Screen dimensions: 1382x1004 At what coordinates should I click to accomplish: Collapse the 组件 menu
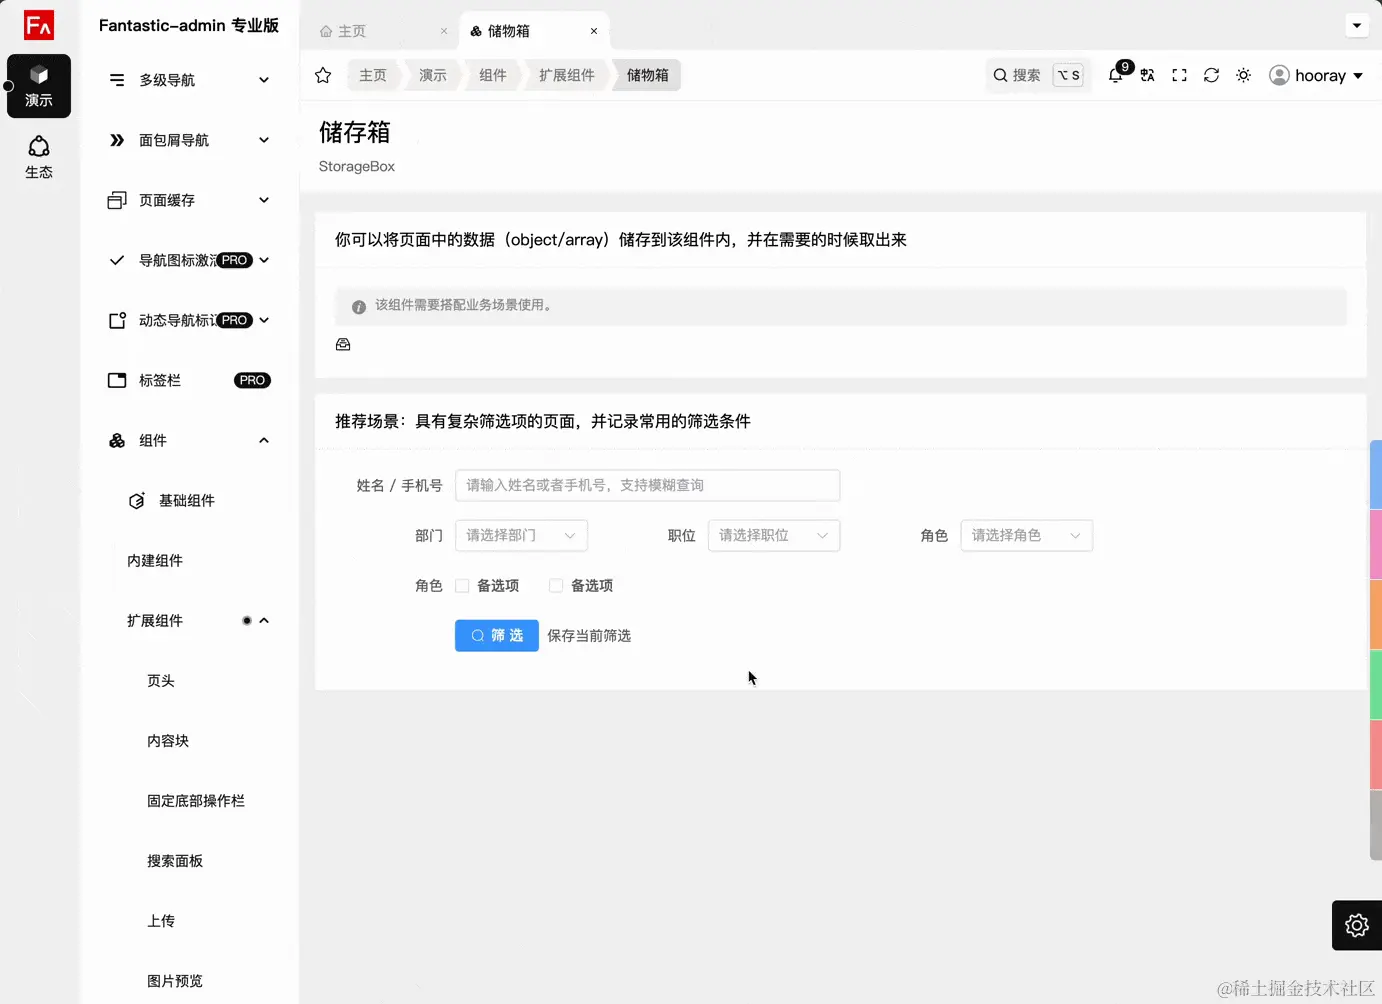point(189,440)
